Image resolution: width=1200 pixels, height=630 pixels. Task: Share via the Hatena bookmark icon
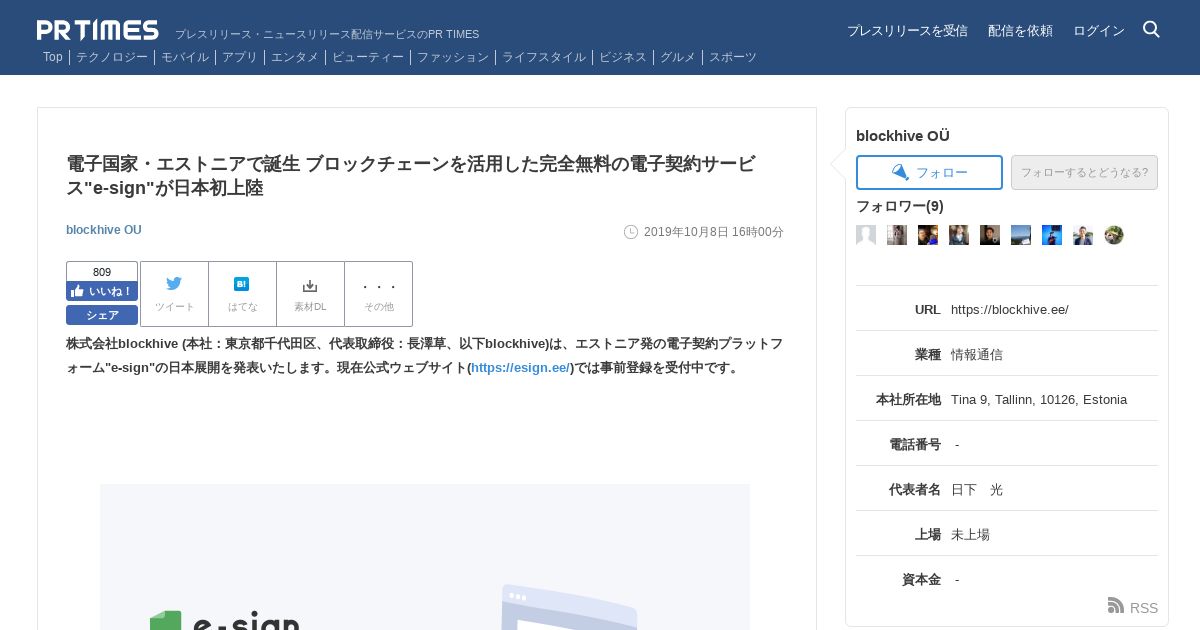point(242,284)
